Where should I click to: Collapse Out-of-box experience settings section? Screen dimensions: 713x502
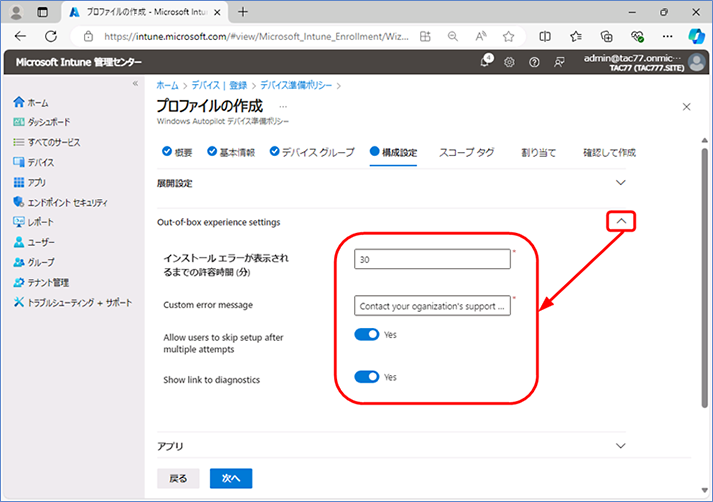621,221
